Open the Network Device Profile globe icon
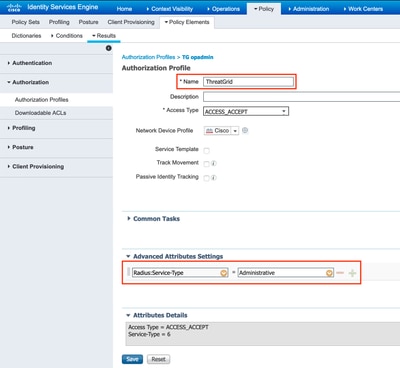This screenshot has height=368, width=400. tap(245, 130)
